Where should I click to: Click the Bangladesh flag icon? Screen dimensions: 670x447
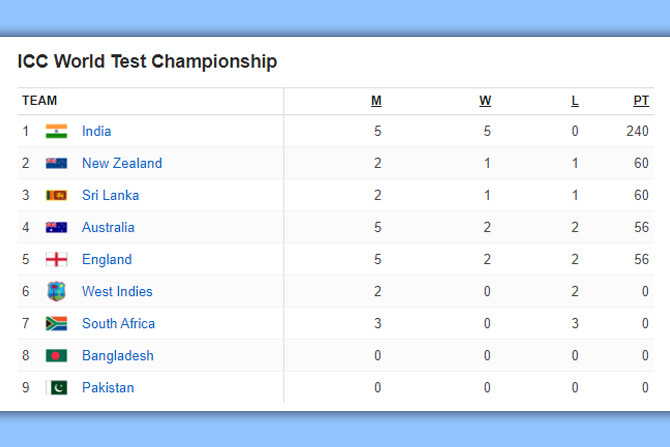(56, 355)
